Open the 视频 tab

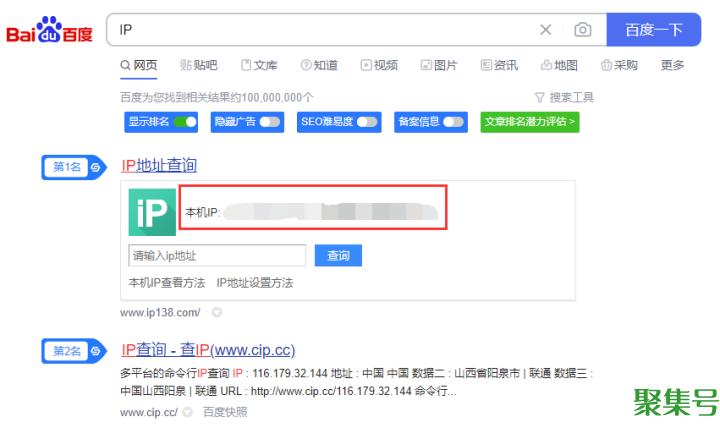click(379, 65)
